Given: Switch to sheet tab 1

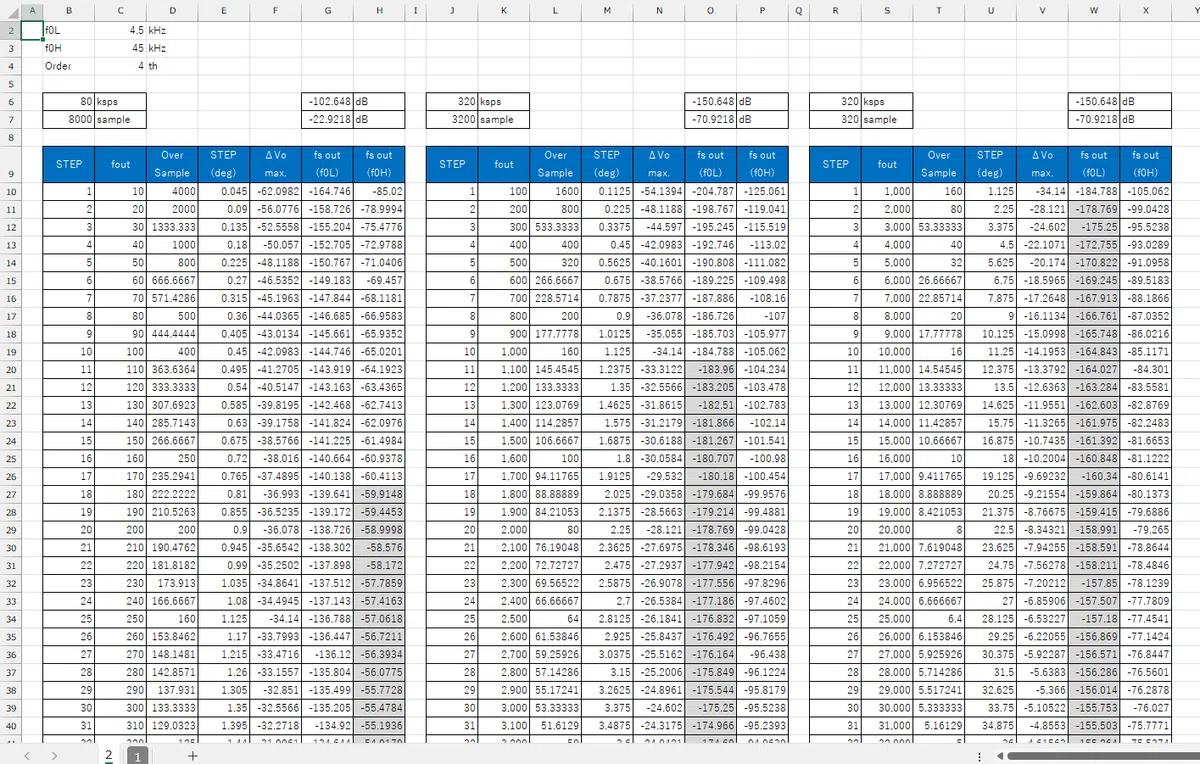Looking at the screenshot, I should [x=138, y=756].
